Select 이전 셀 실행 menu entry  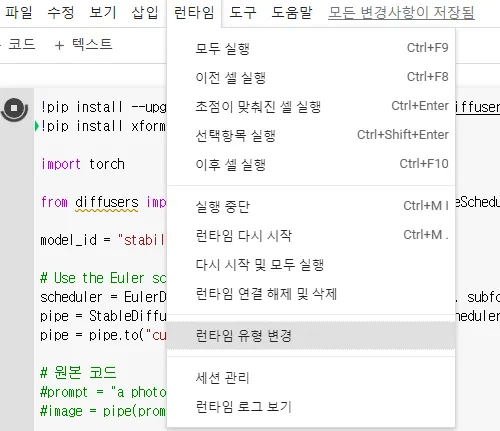[311, 78]
